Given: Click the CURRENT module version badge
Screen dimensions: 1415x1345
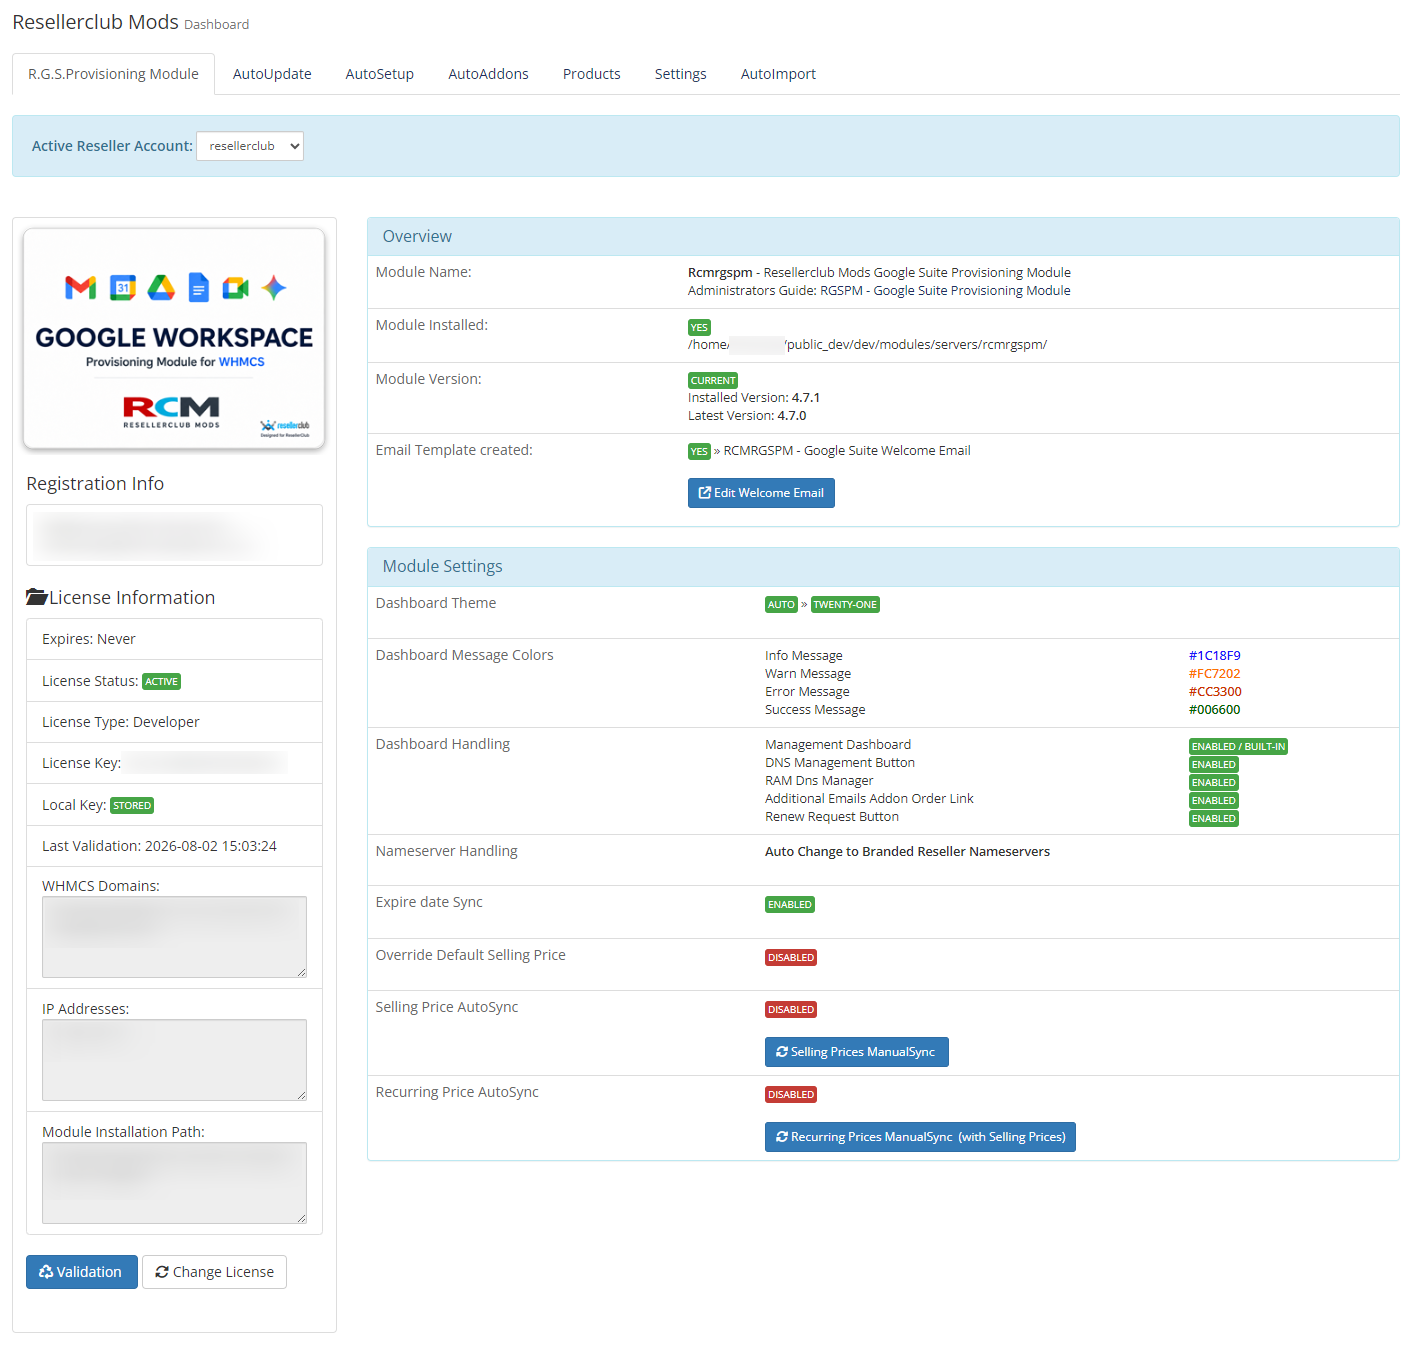Looking at the screenshot, I should click(x=713, y=381).
